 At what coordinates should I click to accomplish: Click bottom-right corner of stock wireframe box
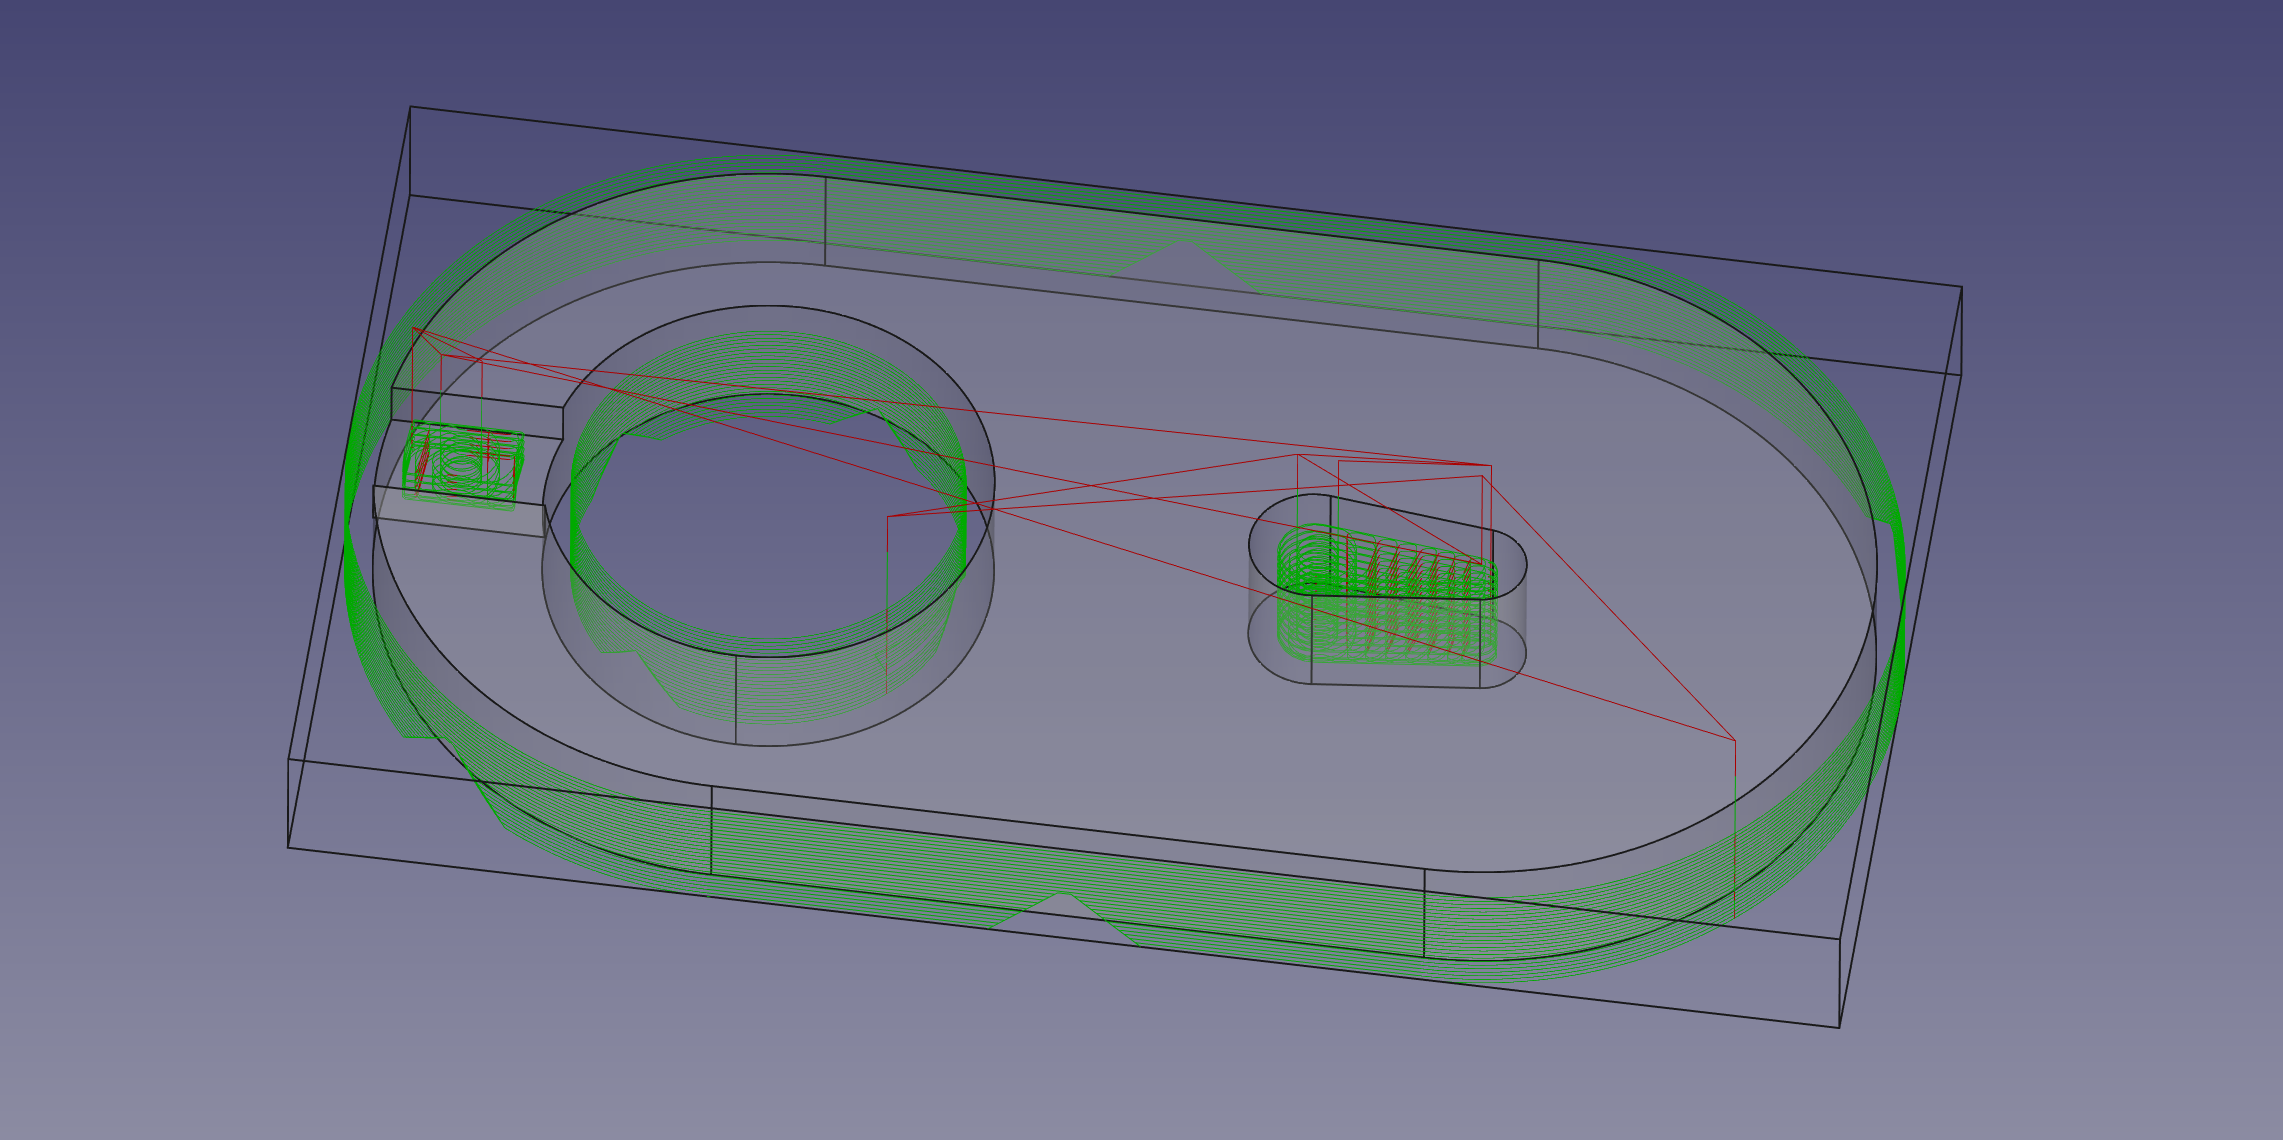pyautogui.click(x=1839, y=1027)
